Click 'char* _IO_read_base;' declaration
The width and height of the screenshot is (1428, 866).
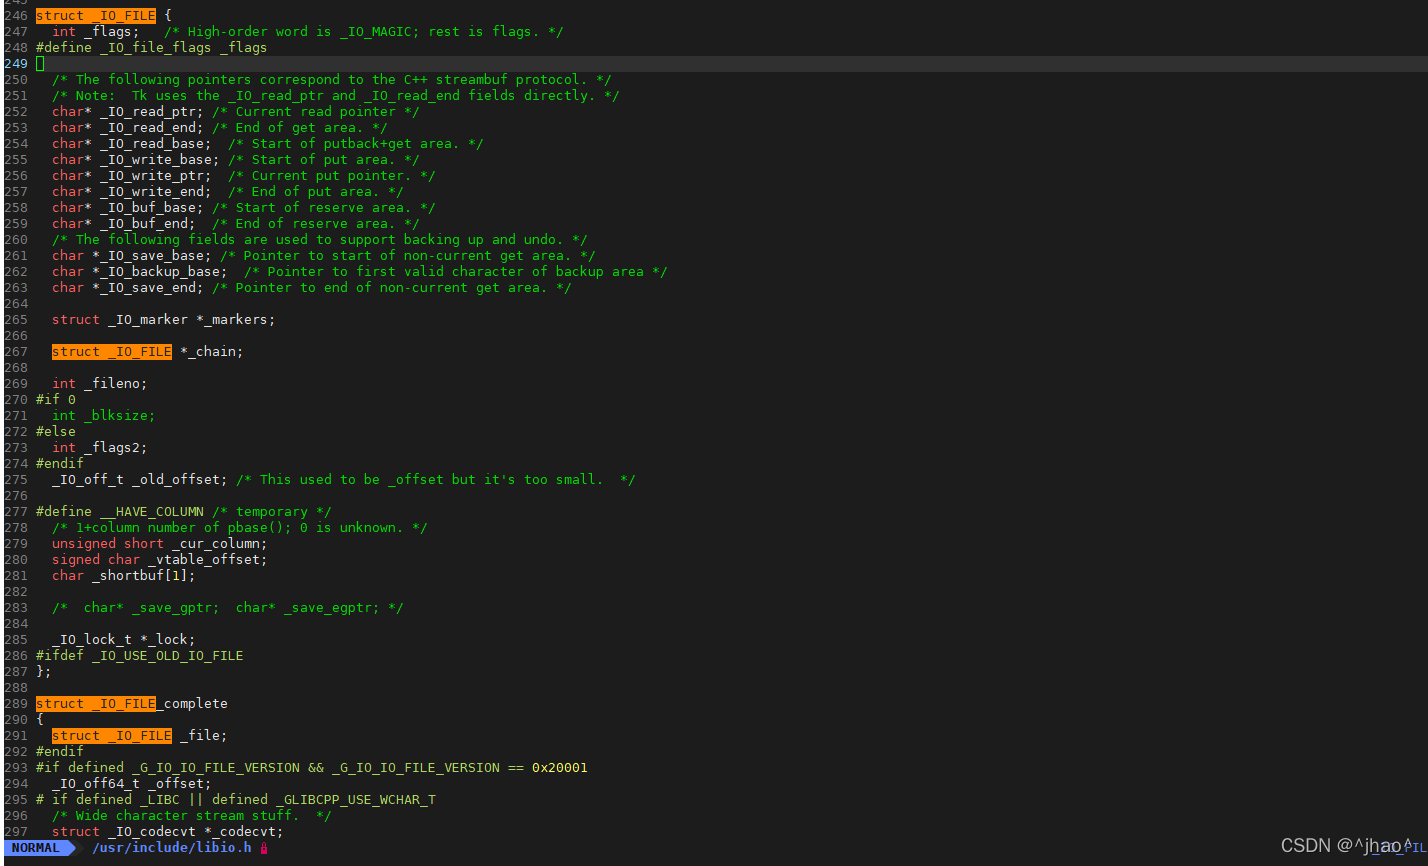click(132, 144)
